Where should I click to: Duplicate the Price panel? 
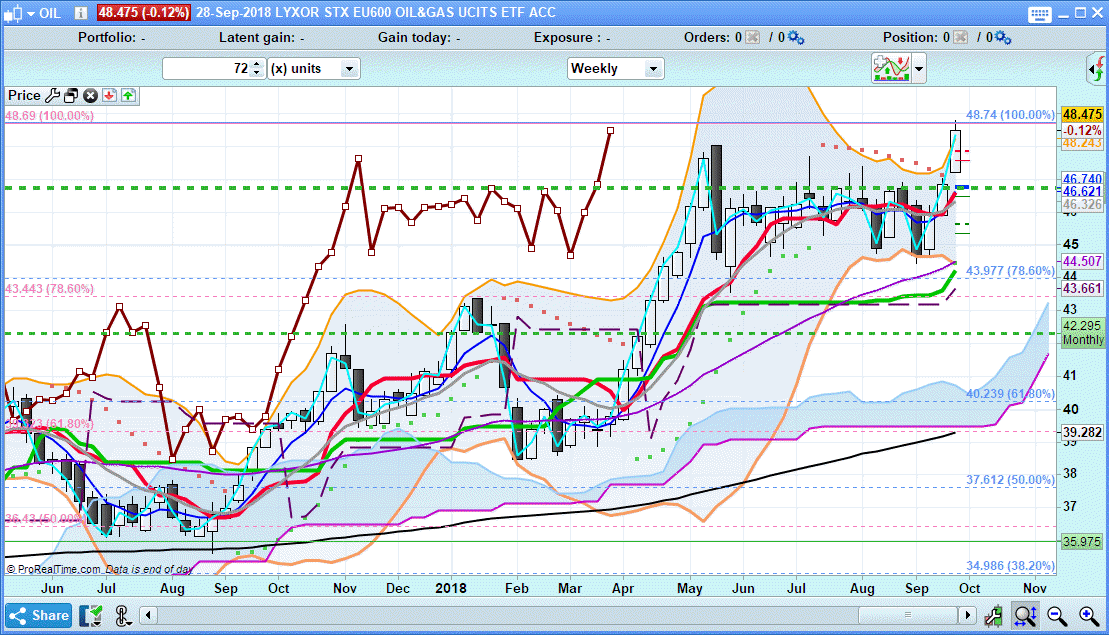[71, 96]
